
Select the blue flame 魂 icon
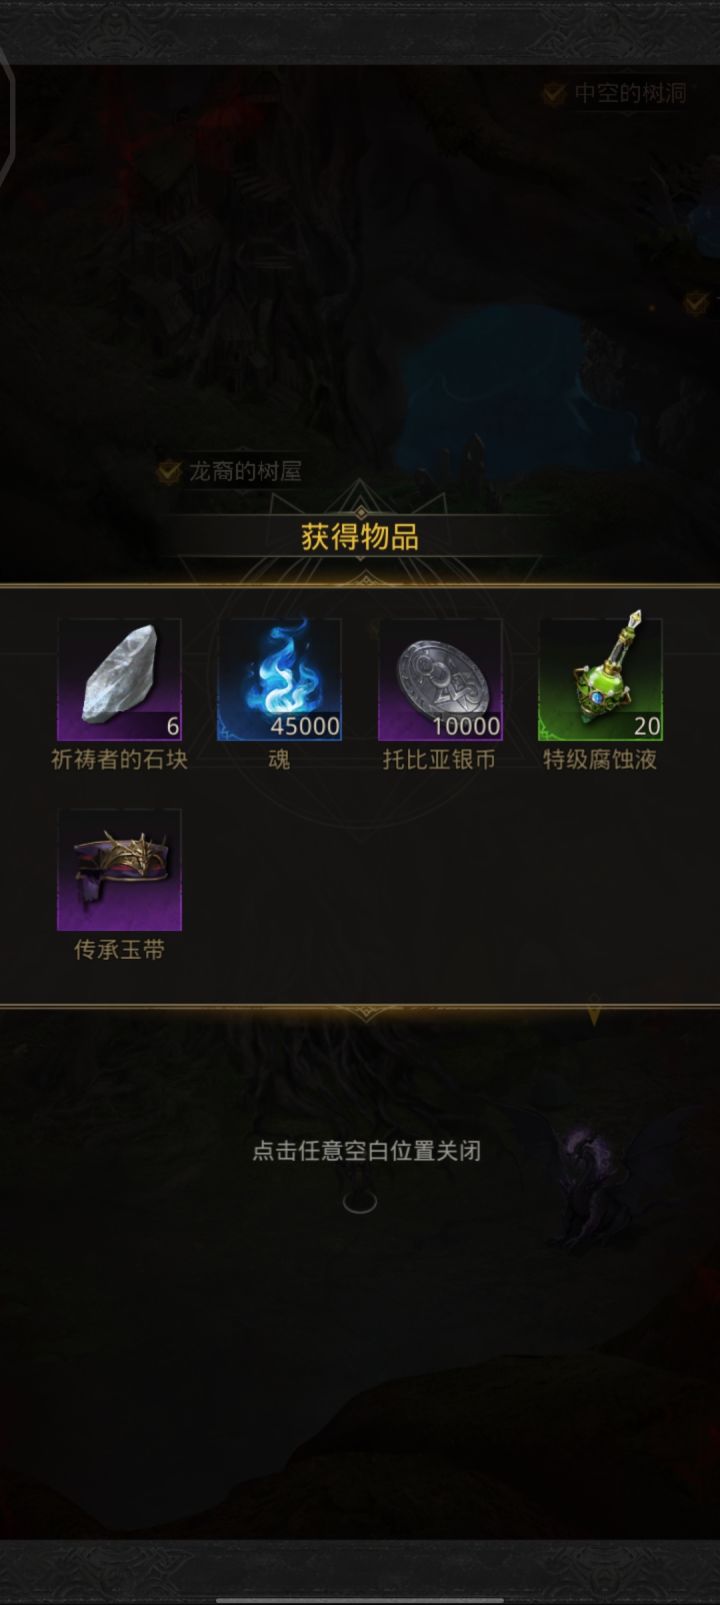click(279, 679)
